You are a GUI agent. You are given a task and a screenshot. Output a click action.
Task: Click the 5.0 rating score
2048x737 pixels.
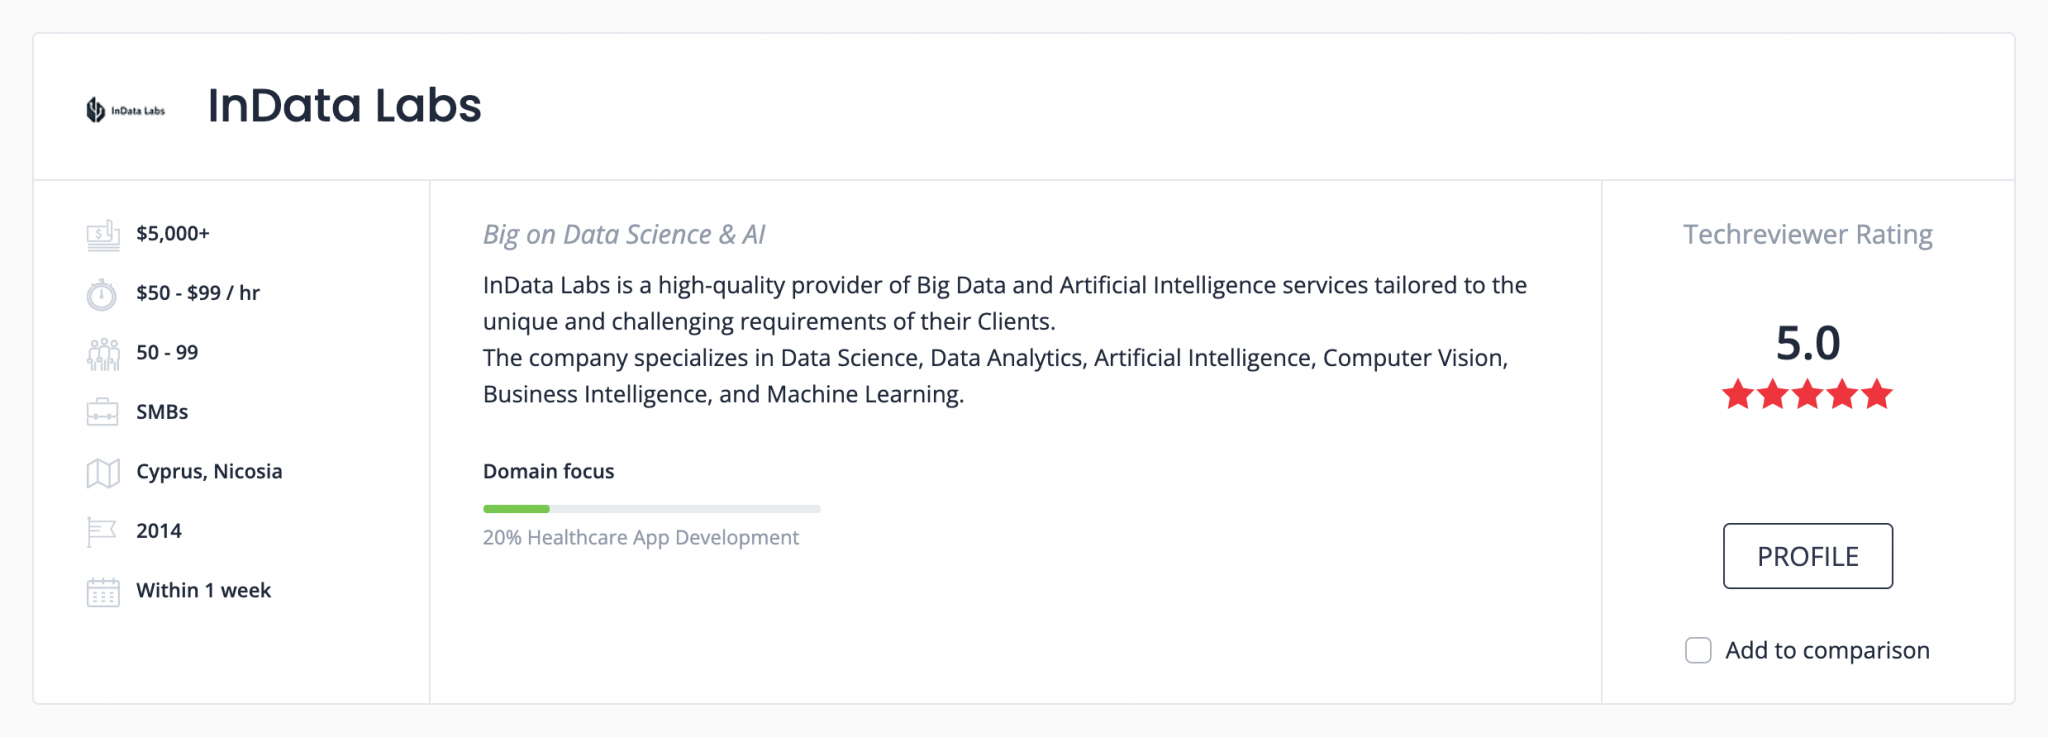point(1807,341)
